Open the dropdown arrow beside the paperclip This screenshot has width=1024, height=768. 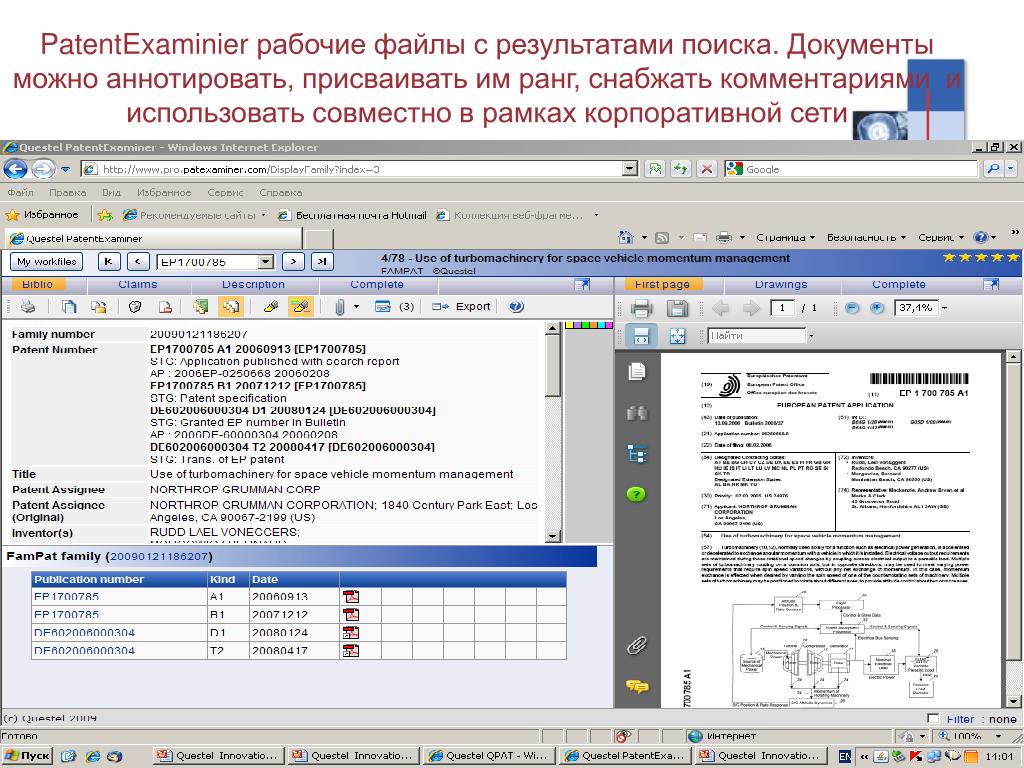357,306
